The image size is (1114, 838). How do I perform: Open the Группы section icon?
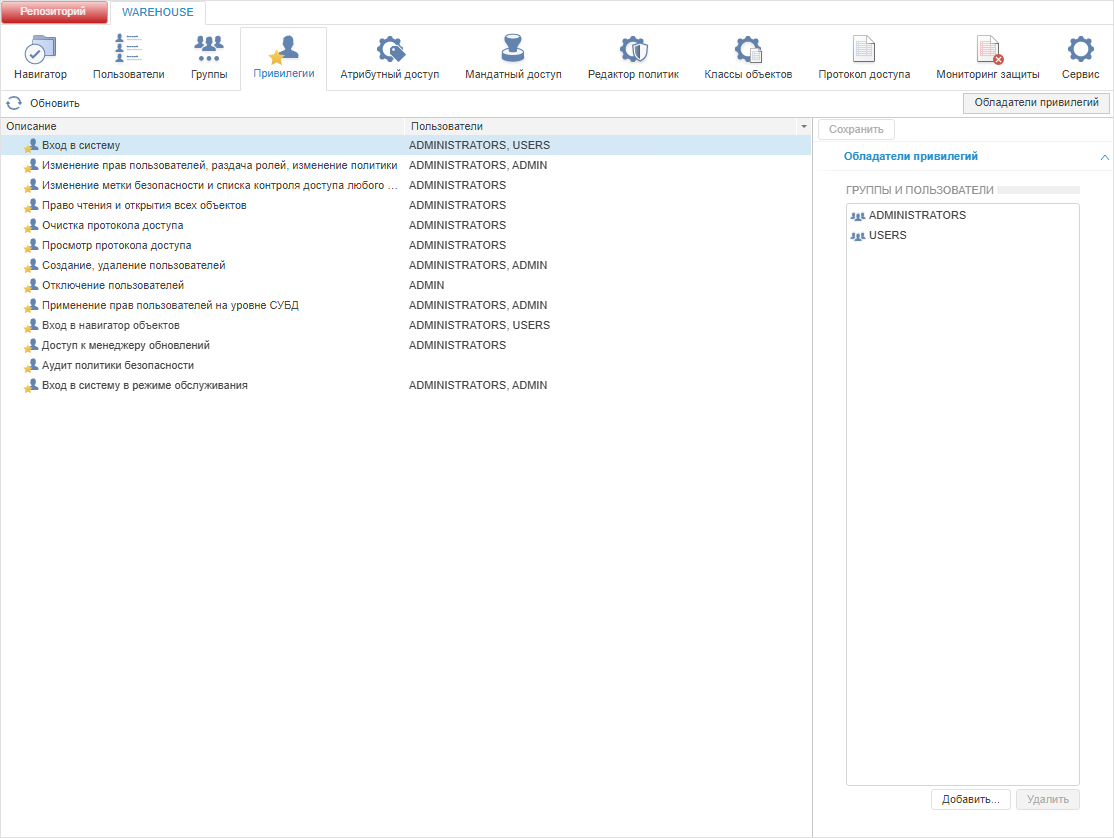click(x=209, y=58)
